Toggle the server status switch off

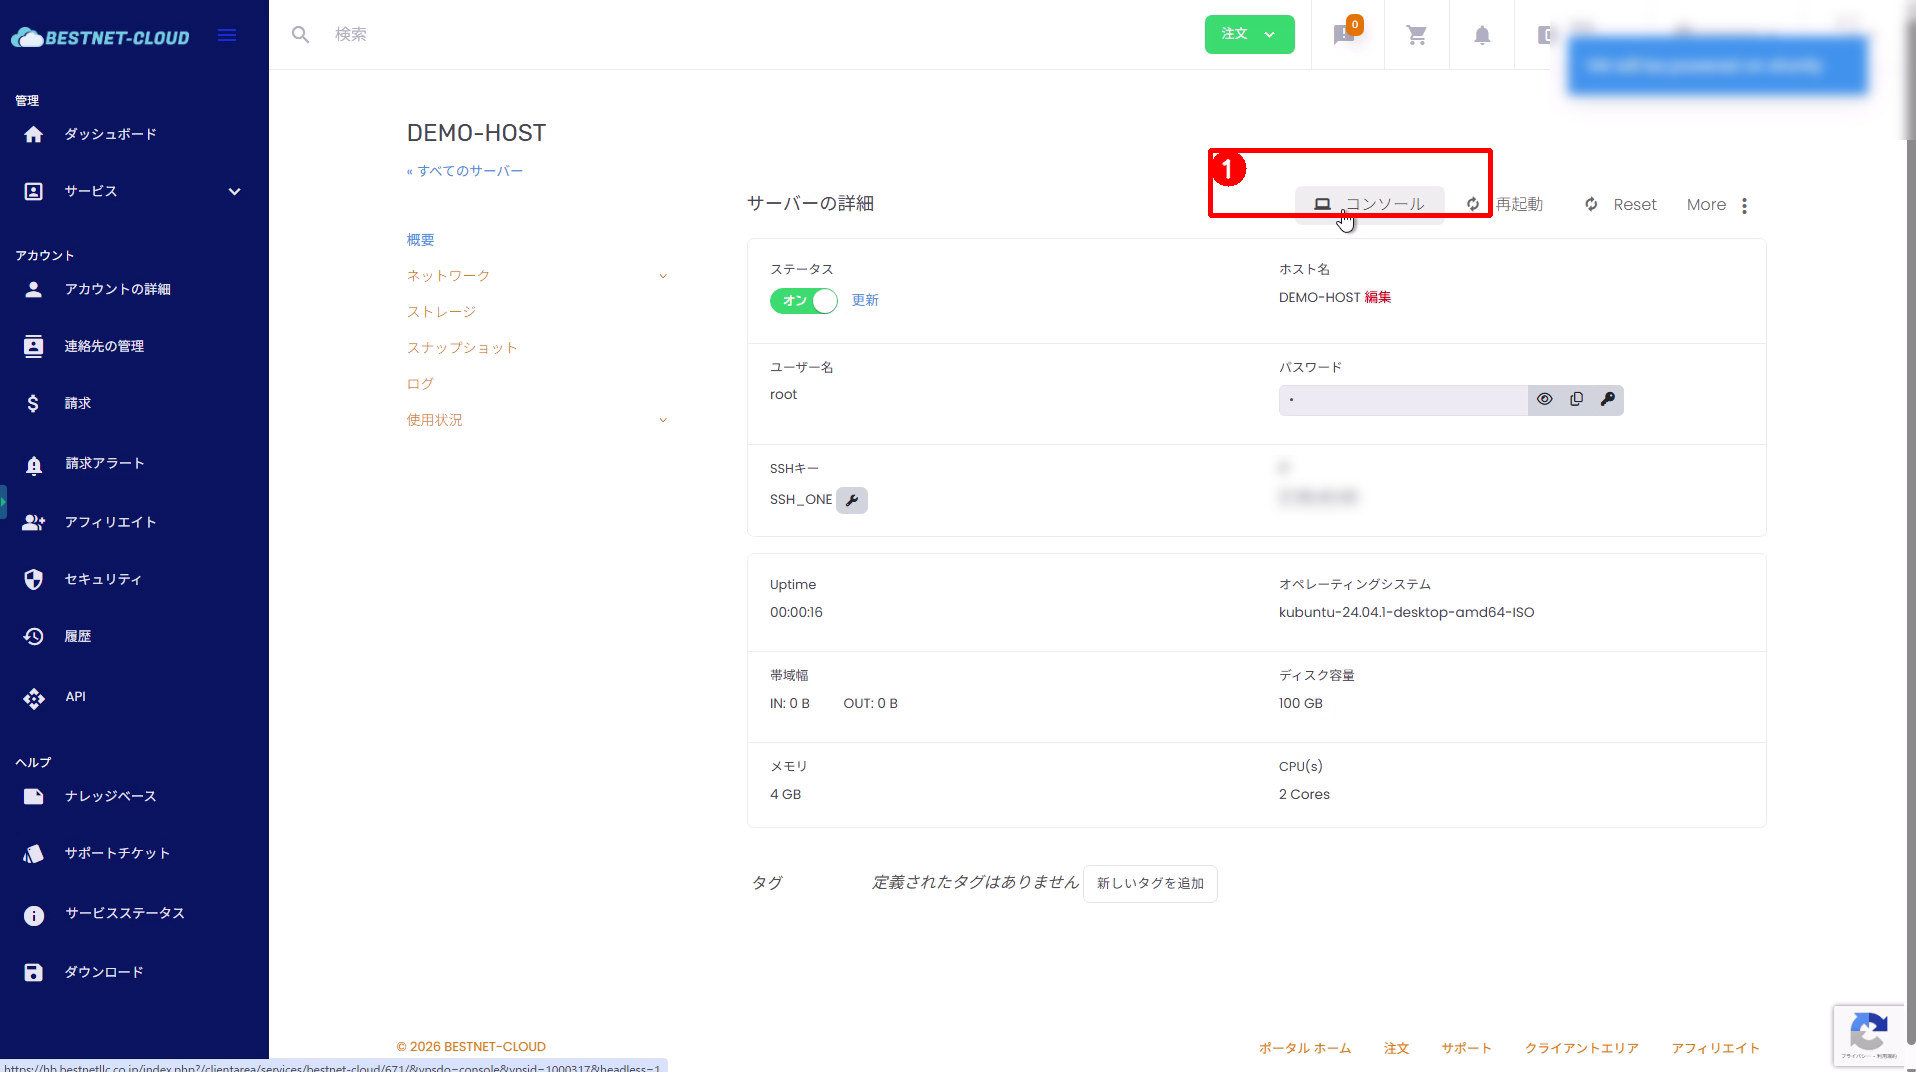[803, 301]
